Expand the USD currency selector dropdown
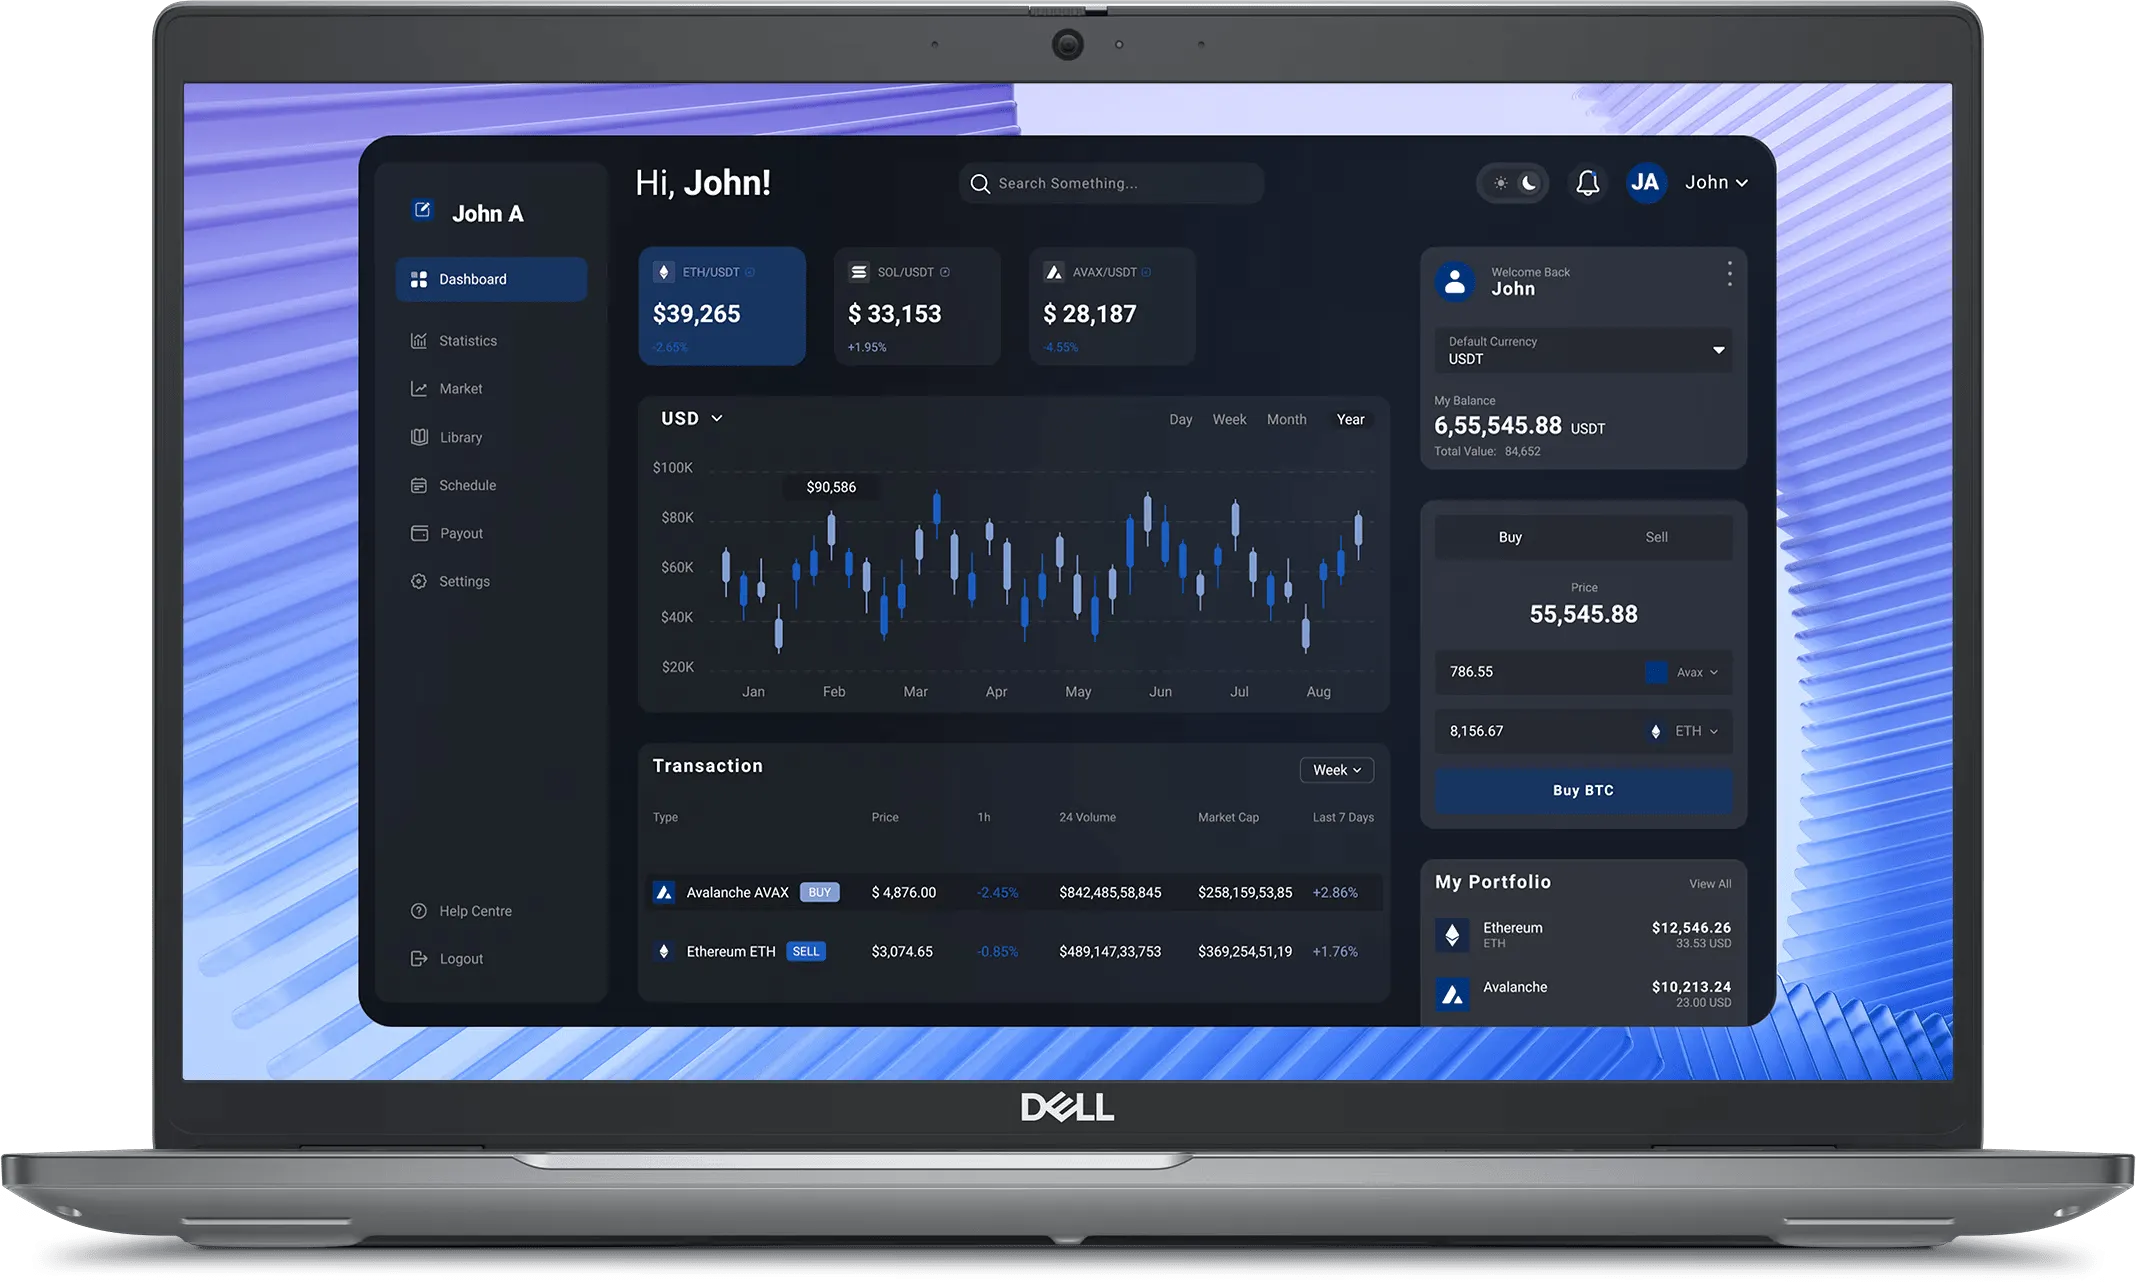The height and width of the screenshot is (1282, 2136). click(688, 418)
